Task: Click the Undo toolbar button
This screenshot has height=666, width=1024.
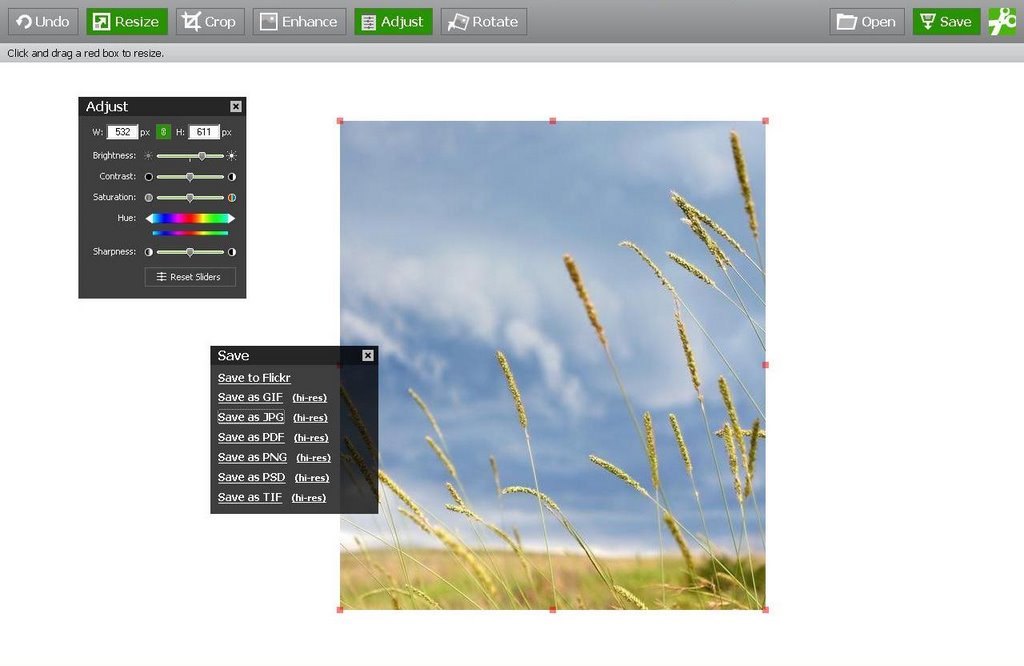Action: [43, 22]
